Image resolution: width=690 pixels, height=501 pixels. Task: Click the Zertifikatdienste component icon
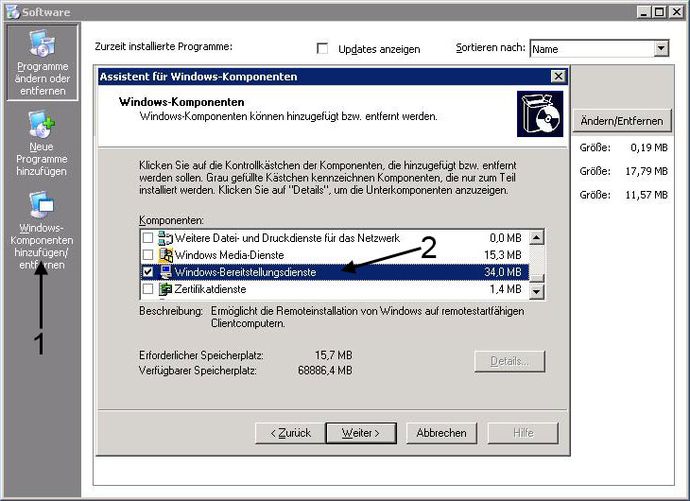(165, 289)
